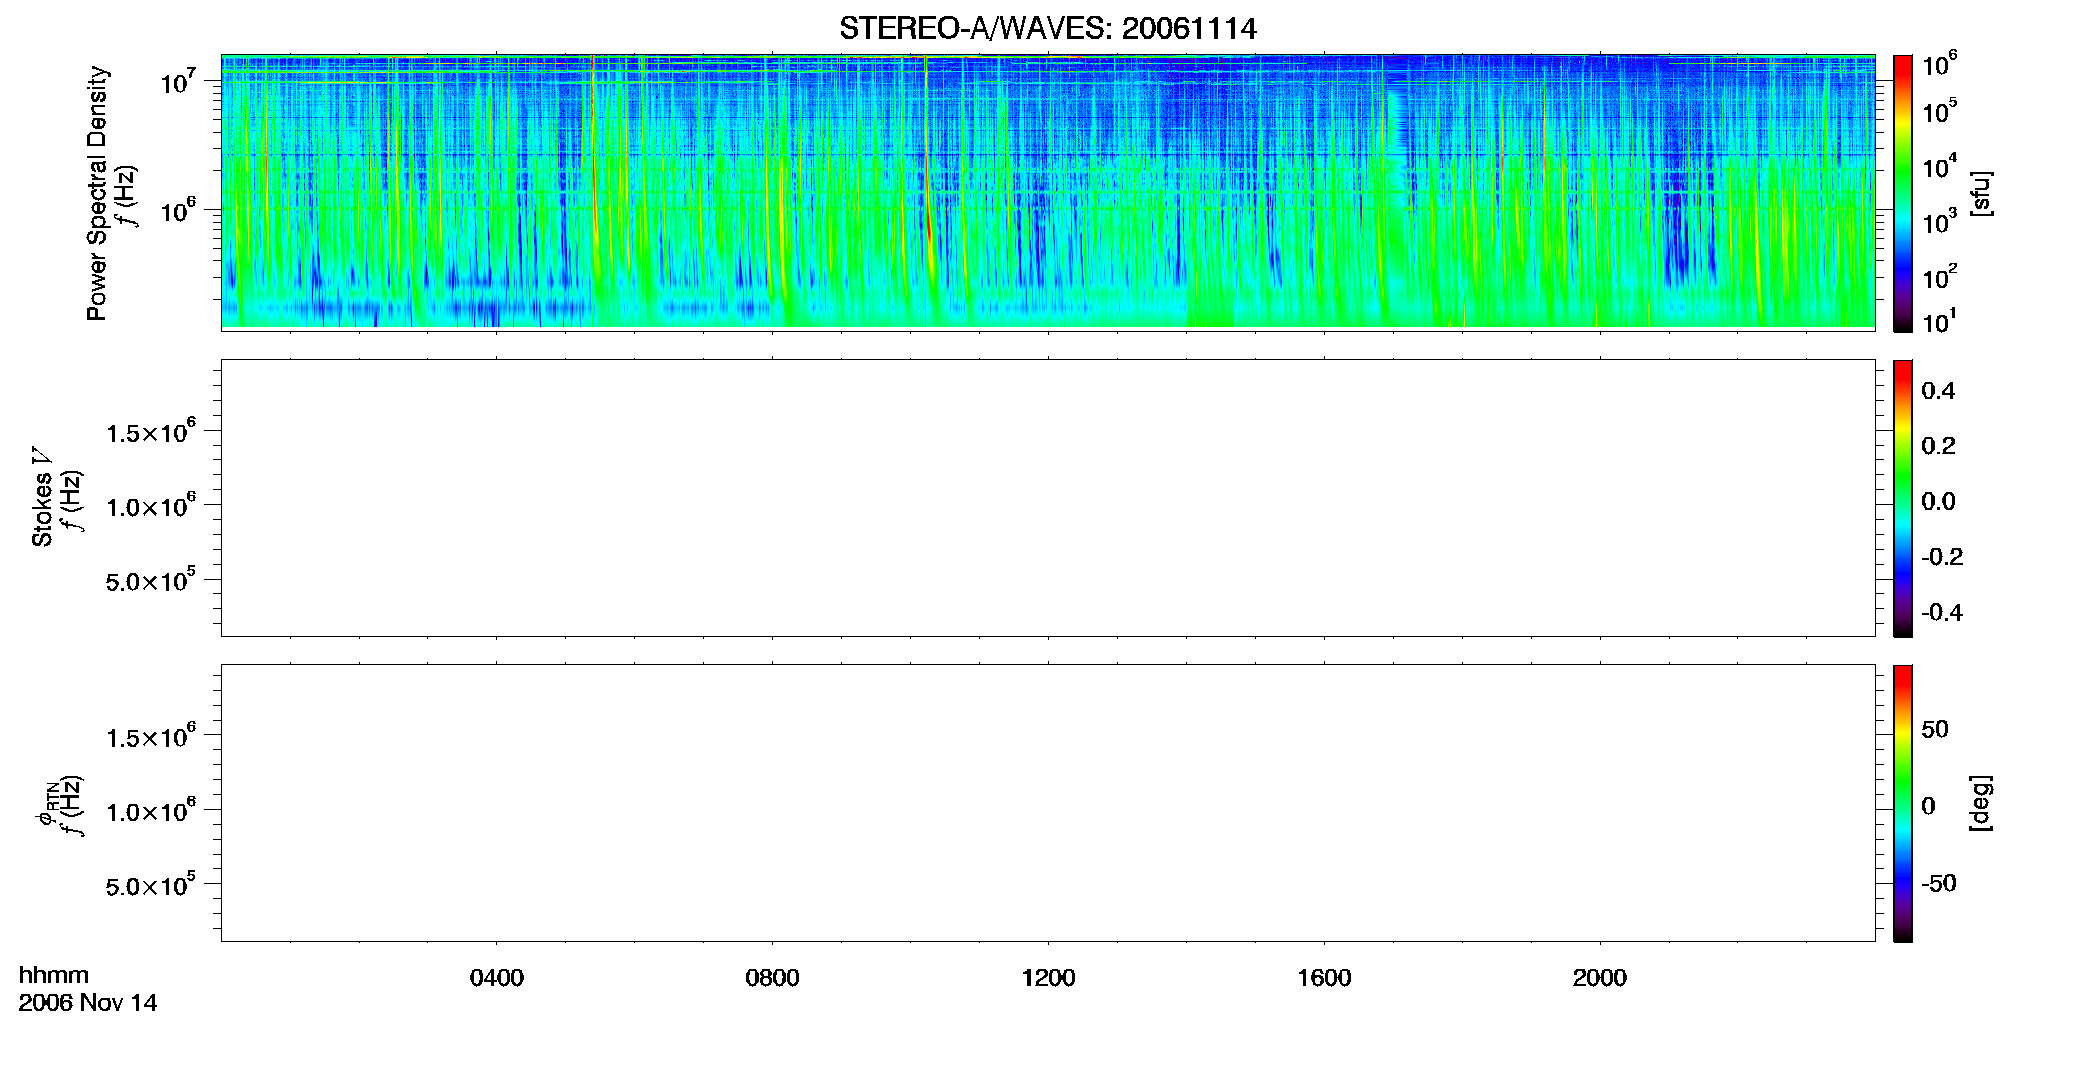
Task: Click the [sfu] units label
Action: (1981, 193)
